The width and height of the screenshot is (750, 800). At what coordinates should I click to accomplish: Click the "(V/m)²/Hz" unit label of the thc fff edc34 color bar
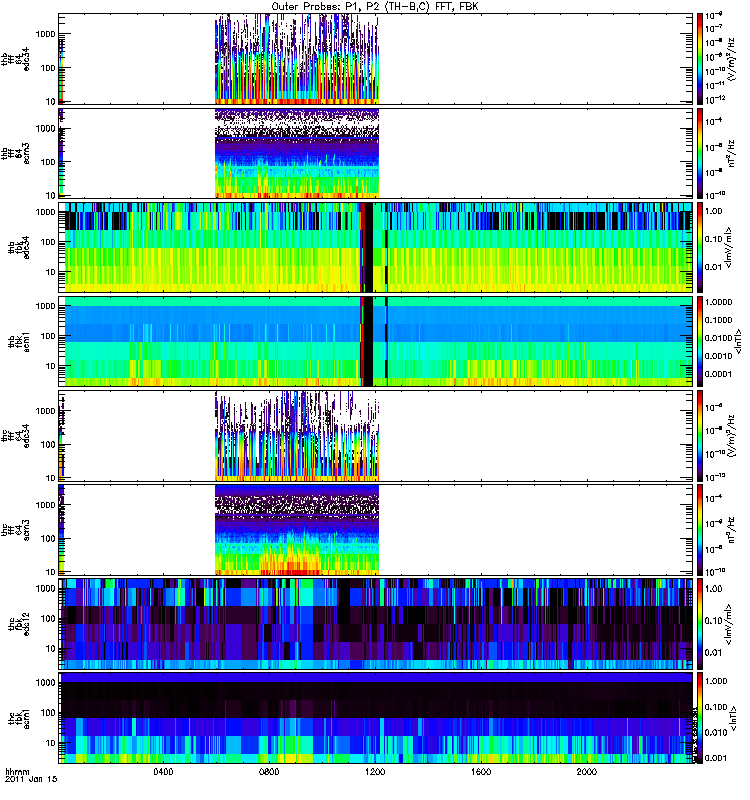pyautogui.click(x=732, y=436)
